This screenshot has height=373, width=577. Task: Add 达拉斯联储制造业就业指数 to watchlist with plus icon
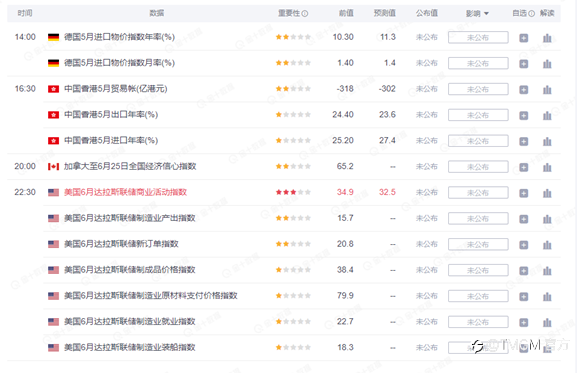[524, 323]
